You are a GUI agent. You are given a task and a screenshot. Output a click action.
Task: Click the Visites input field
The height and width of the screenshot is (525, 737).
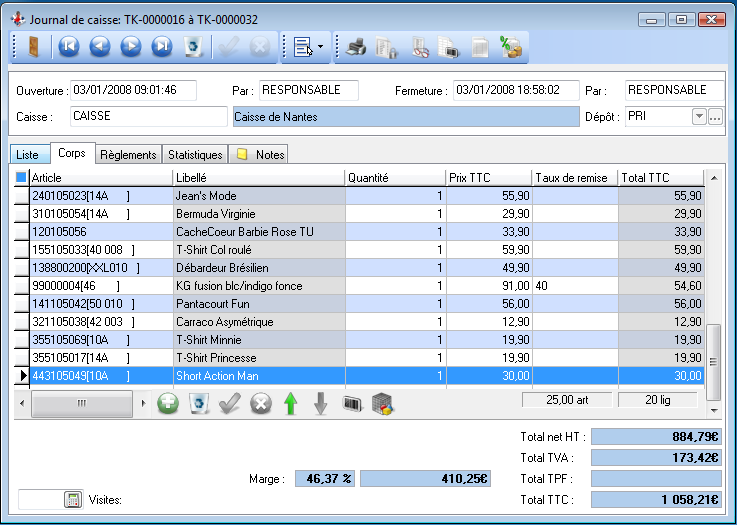pyautogui.click(x=41, y=500)
